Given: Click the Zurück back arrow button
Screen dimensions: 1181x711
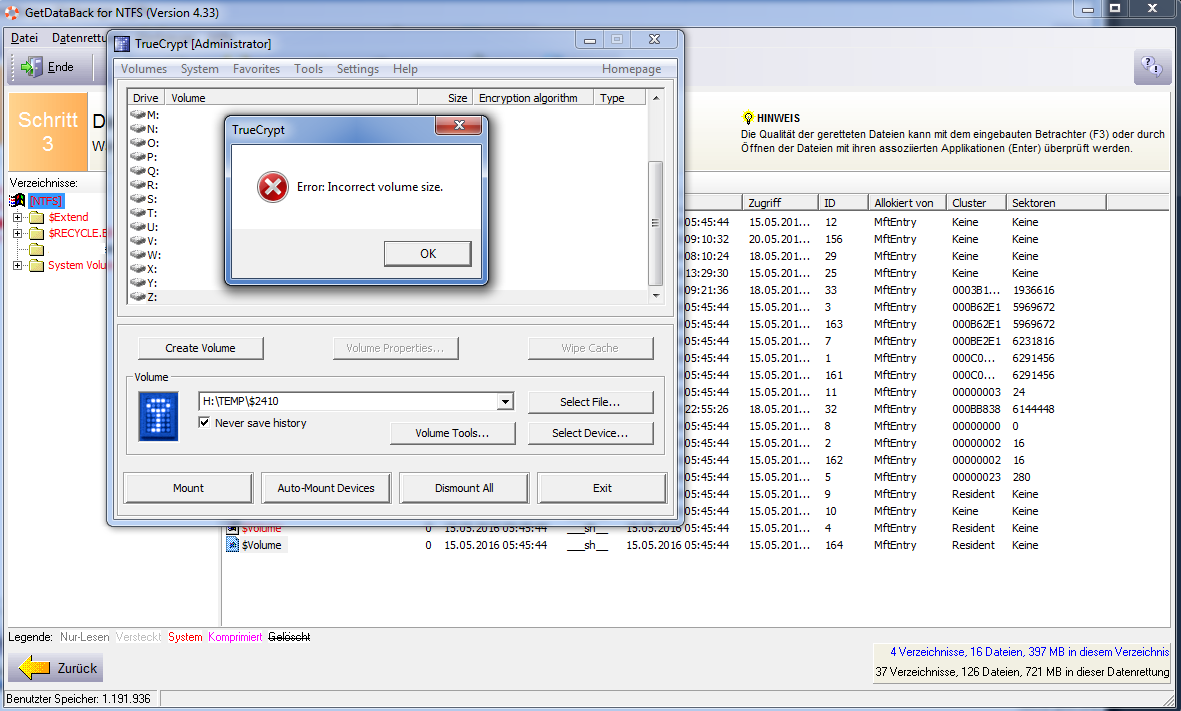Looking at the screenshot, I should pos(55,667).
